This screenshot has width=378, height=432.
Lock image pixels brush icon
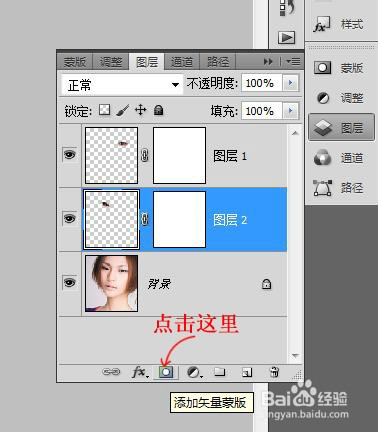[123, 110]
